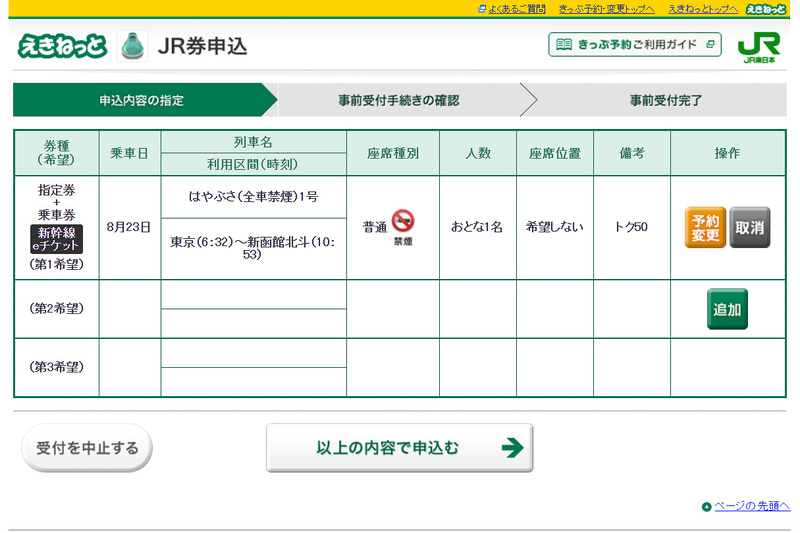The height and width of the screenshot is (533, 800).
Task: Go to きっぷ予約・変更トップへ link
Action: tap(607, 9)
